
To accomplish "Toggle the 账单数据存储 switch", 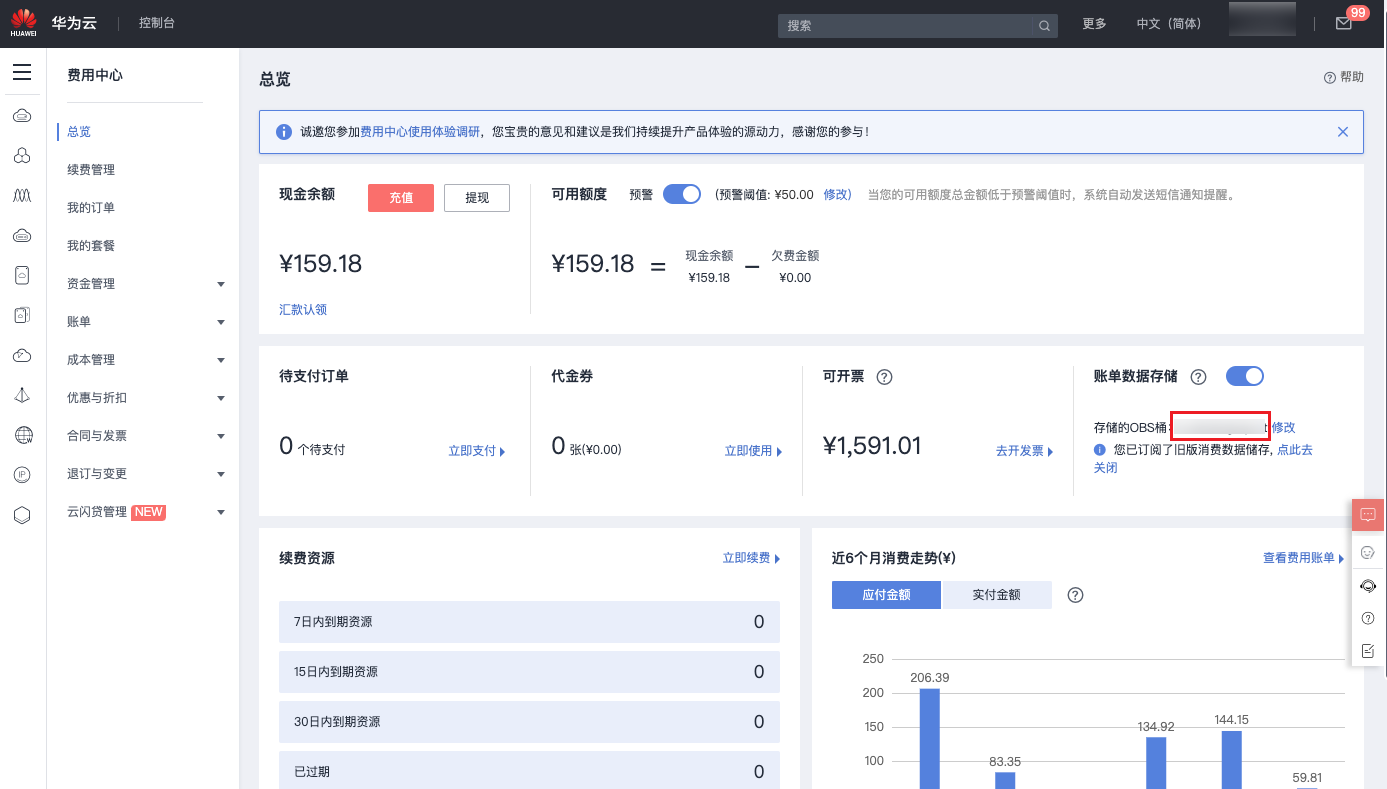I will (1245, 376).
